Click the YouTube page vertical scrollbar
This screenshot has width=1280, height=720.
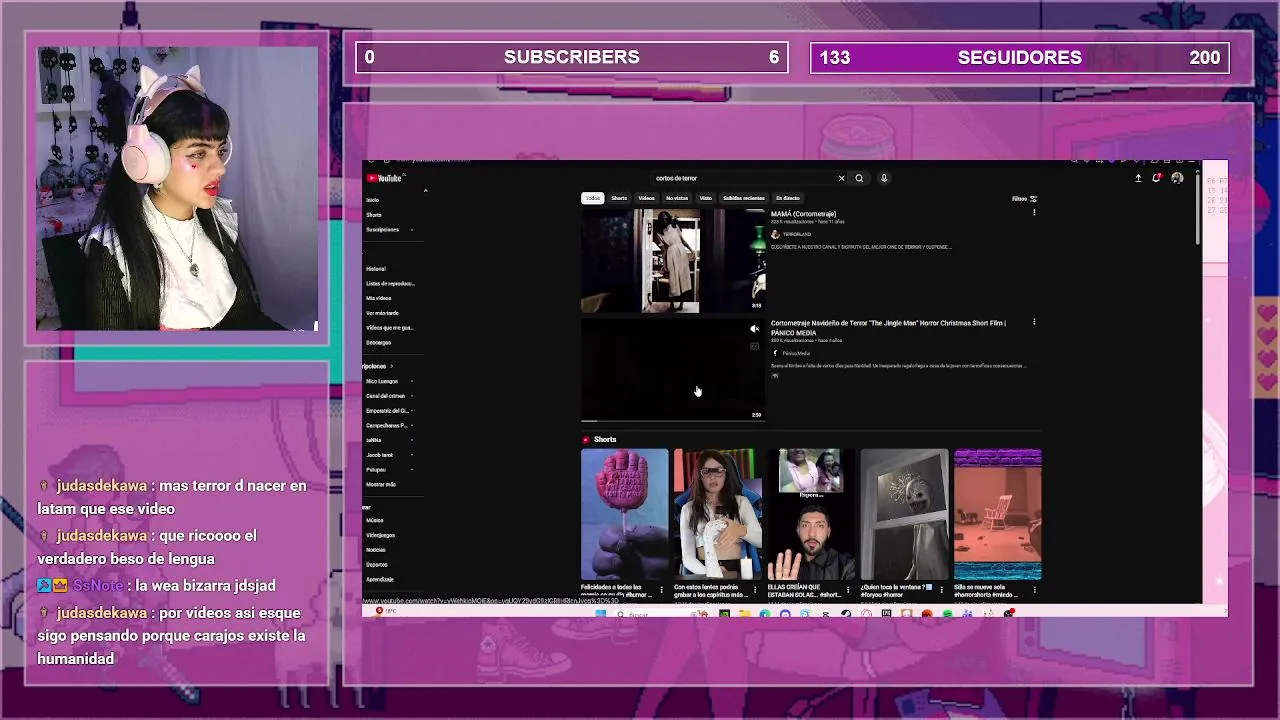1197,210
